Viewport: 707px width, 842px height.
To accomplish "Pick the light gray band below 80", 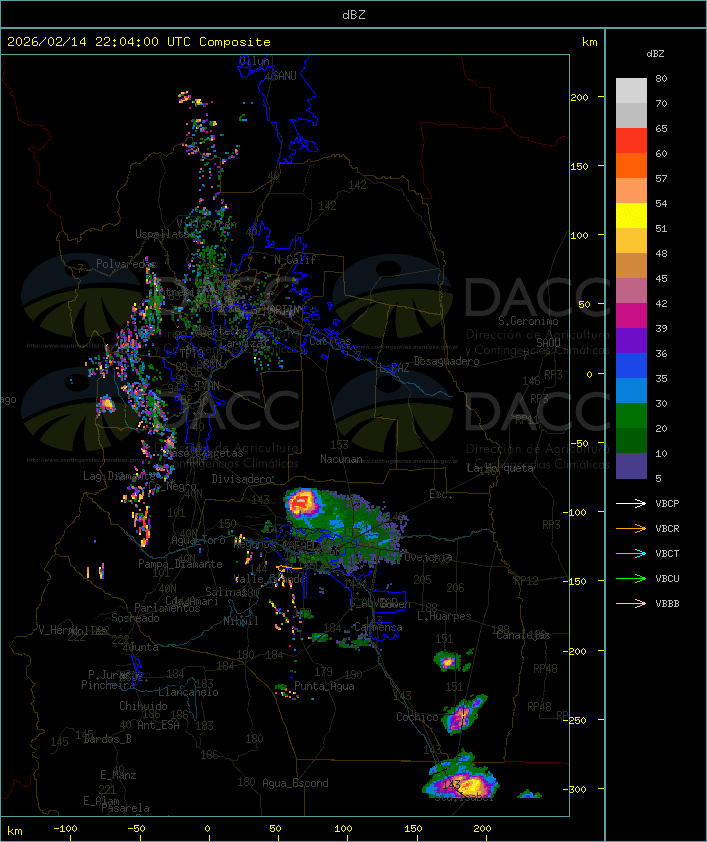I will 631,91.
